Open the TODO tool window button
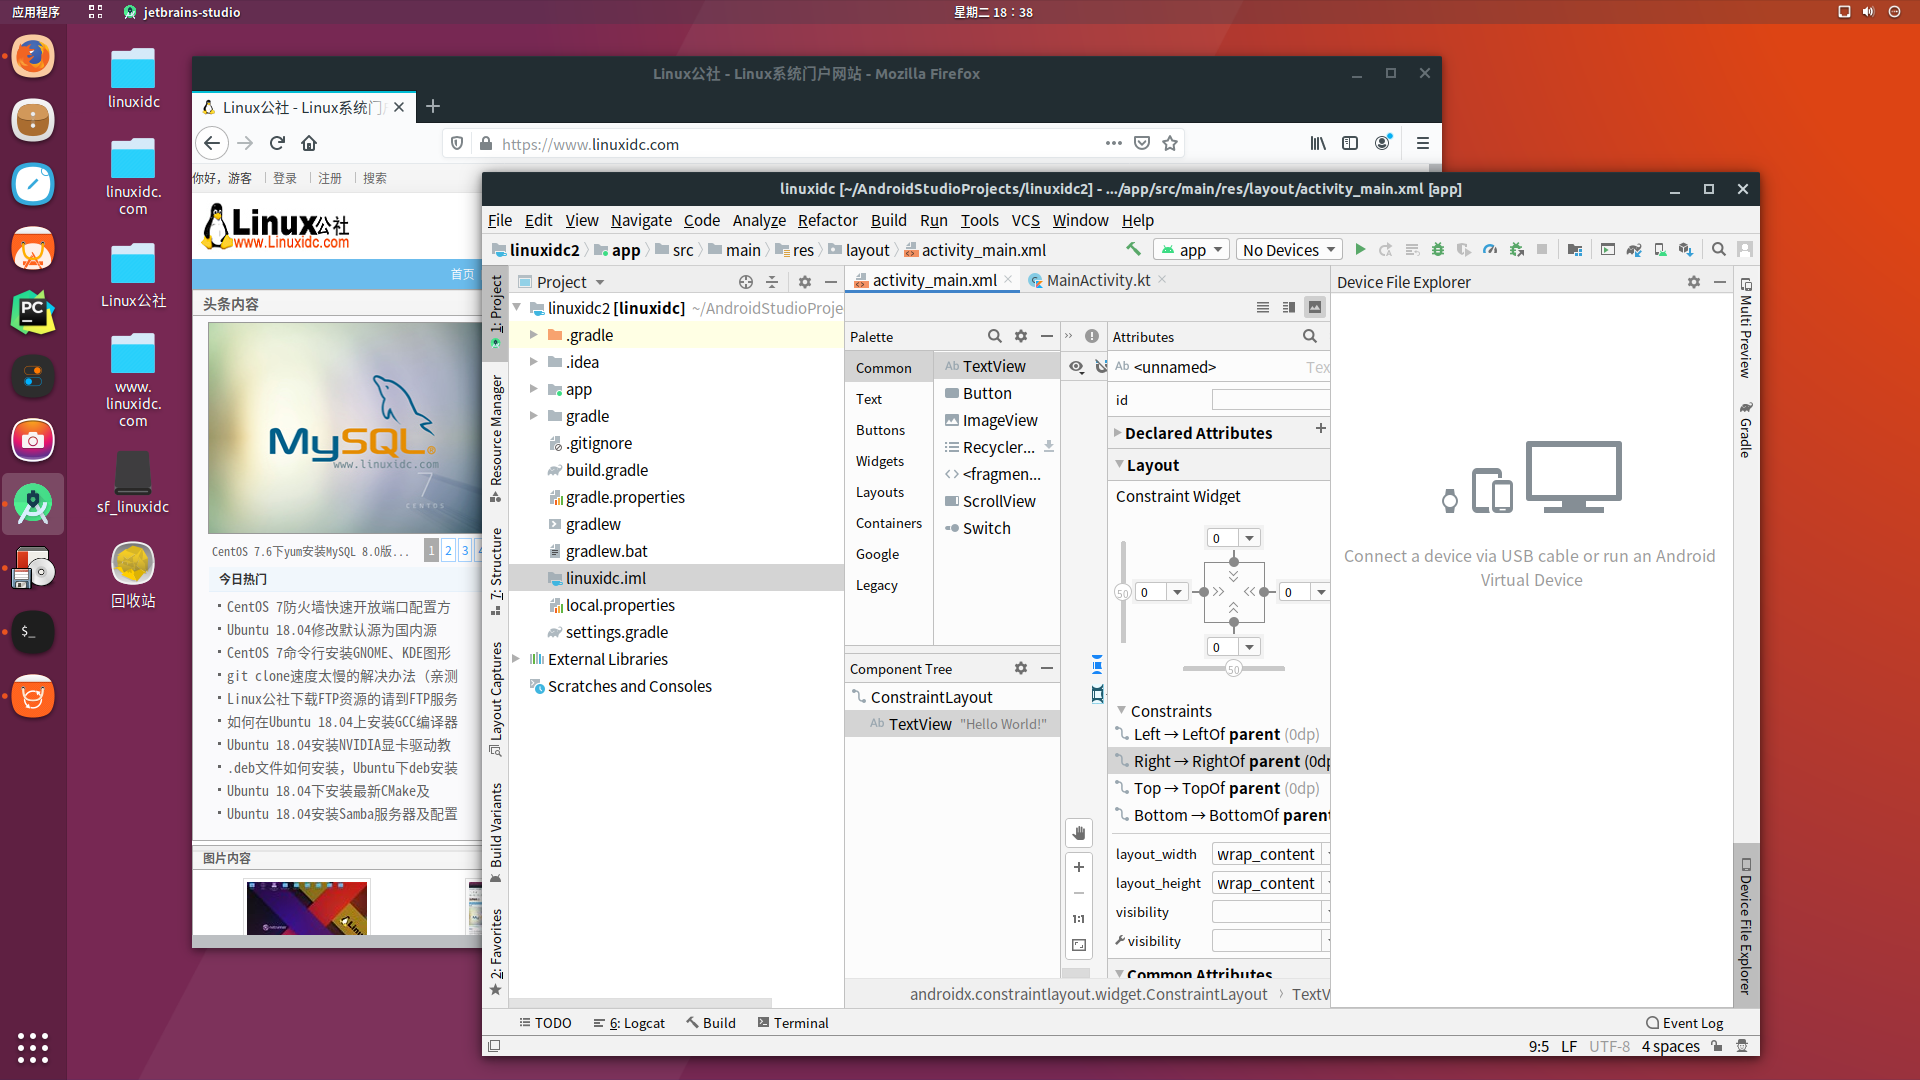Screen dimensions: 1920x1080 point(545,1023)
